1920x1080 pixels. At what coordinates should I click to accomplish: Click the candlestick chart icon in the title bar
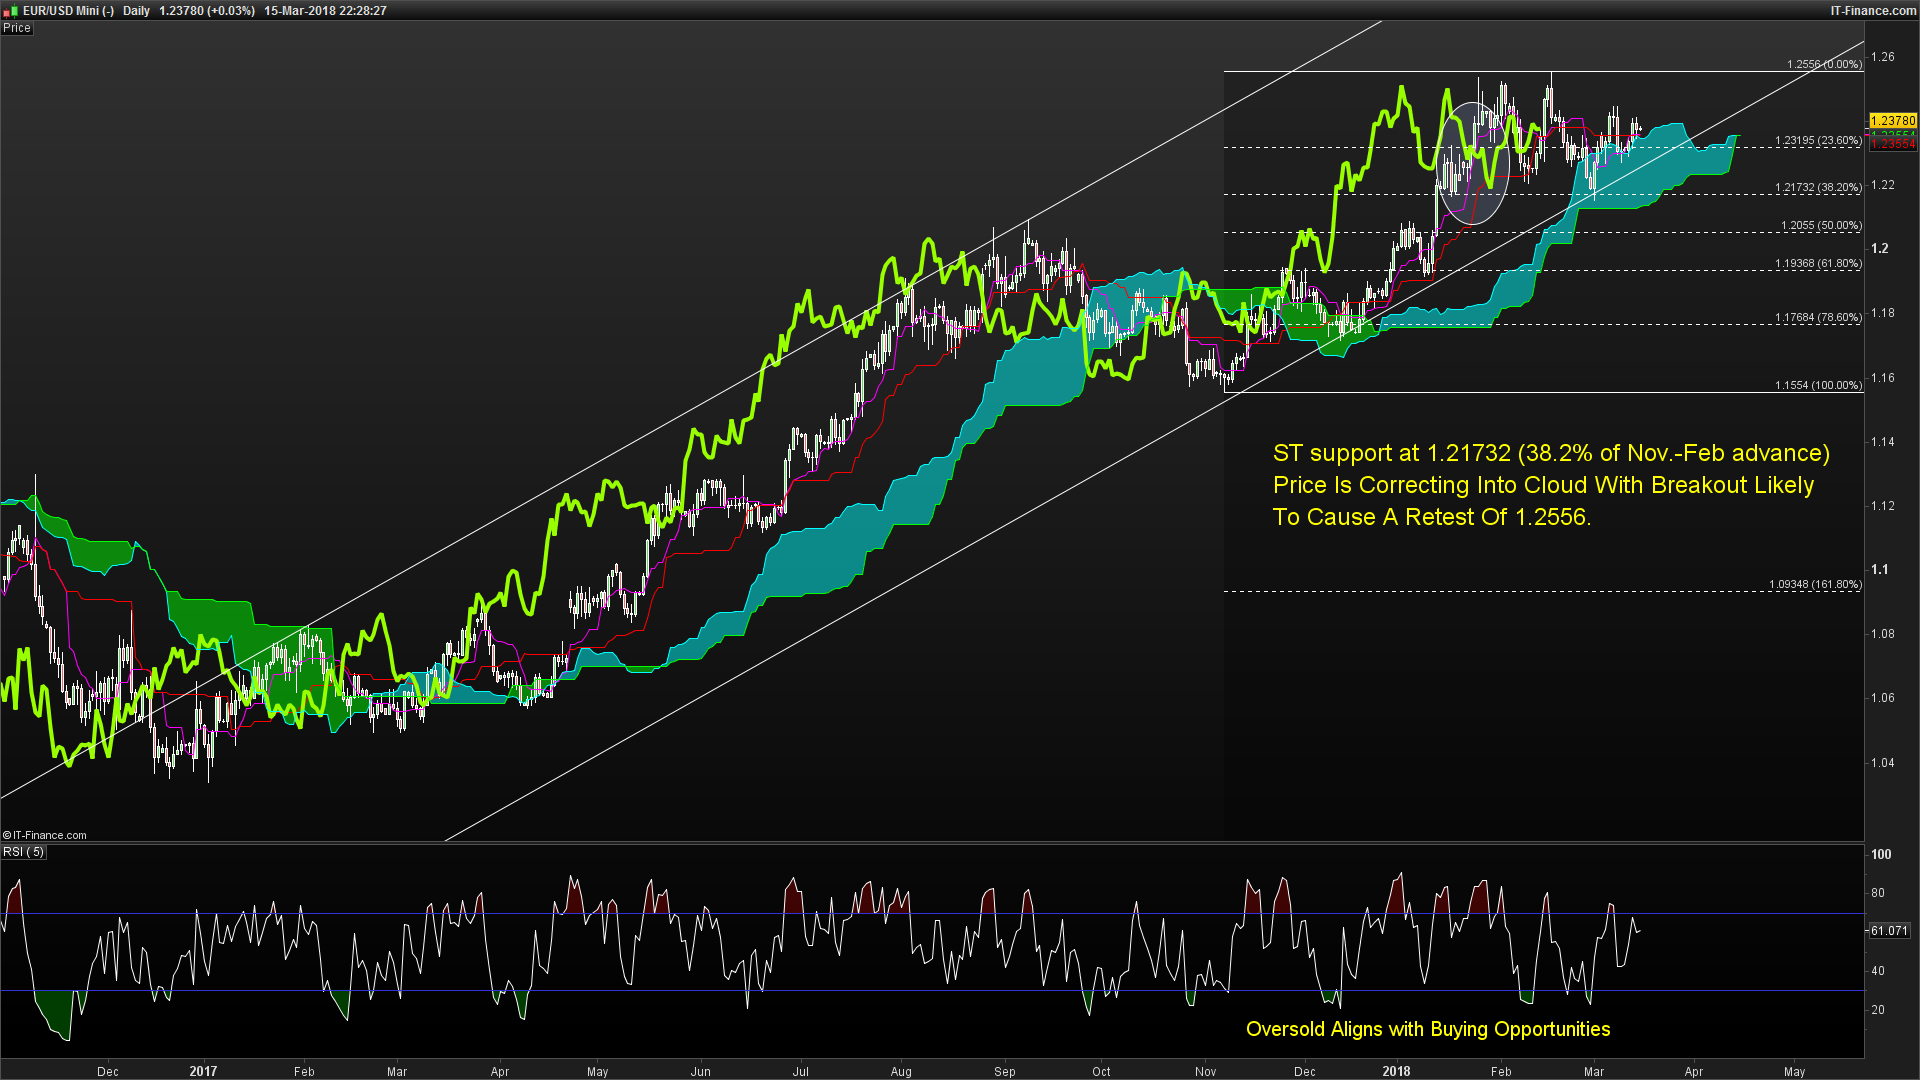click(x=11, y=10)
